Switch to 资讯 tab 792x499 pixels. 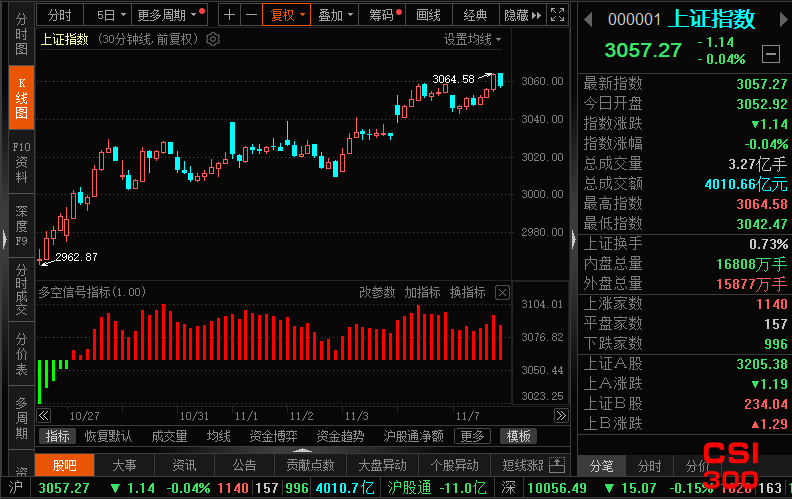click(x=184, y=465)
